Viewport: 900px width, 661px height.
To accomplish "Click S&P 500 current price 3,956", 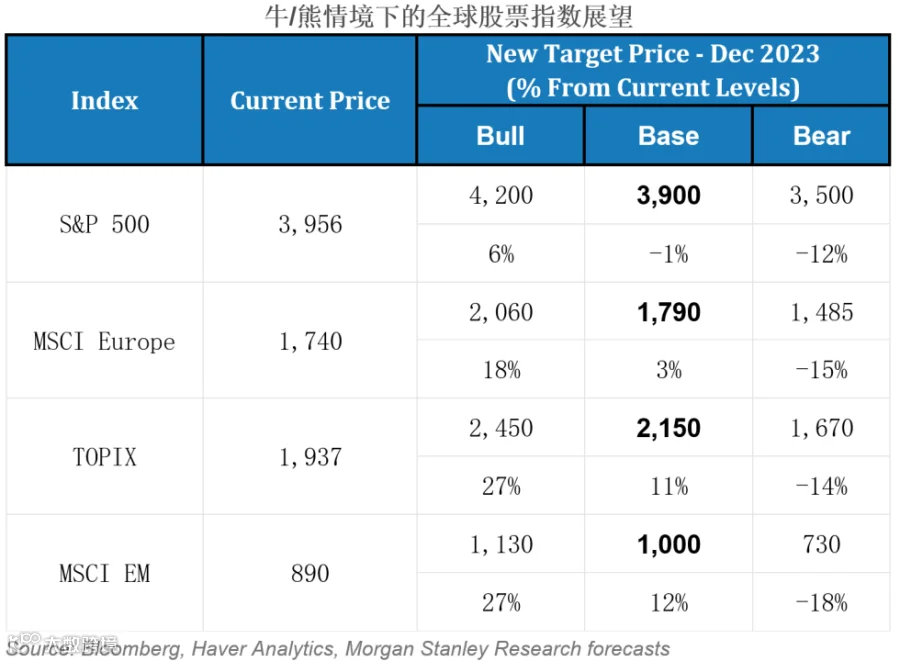I will [x=310, y=224].
